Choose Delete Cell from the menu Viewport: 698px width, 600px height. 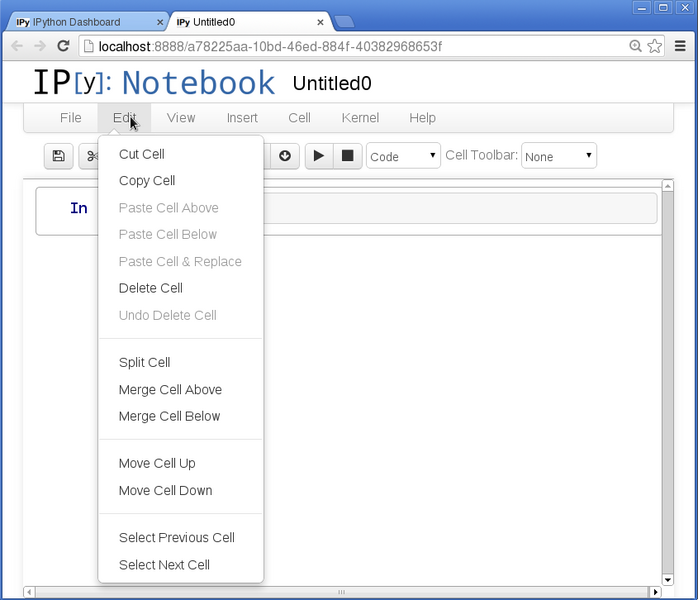(x=181, y=288)
